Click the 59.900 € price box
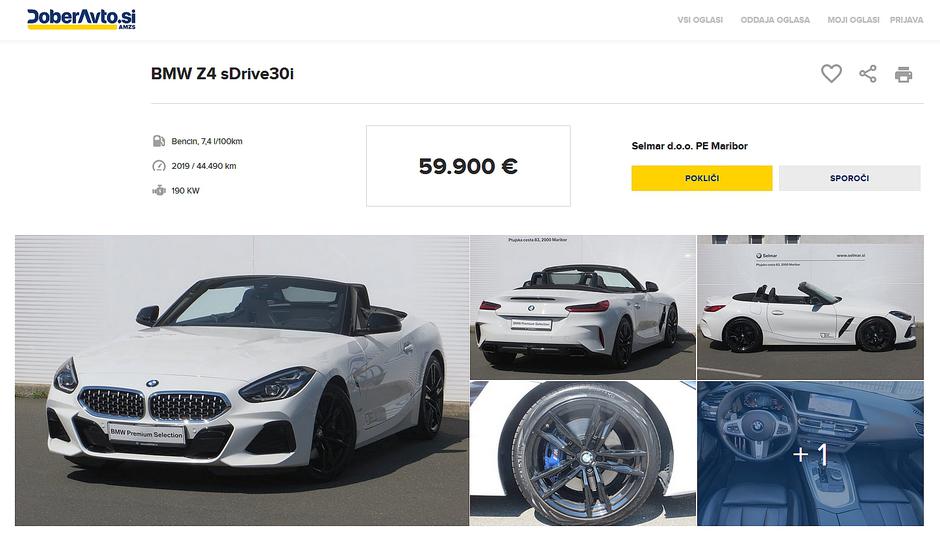Viewport: 940px width, 539px height. coord(468,166)
